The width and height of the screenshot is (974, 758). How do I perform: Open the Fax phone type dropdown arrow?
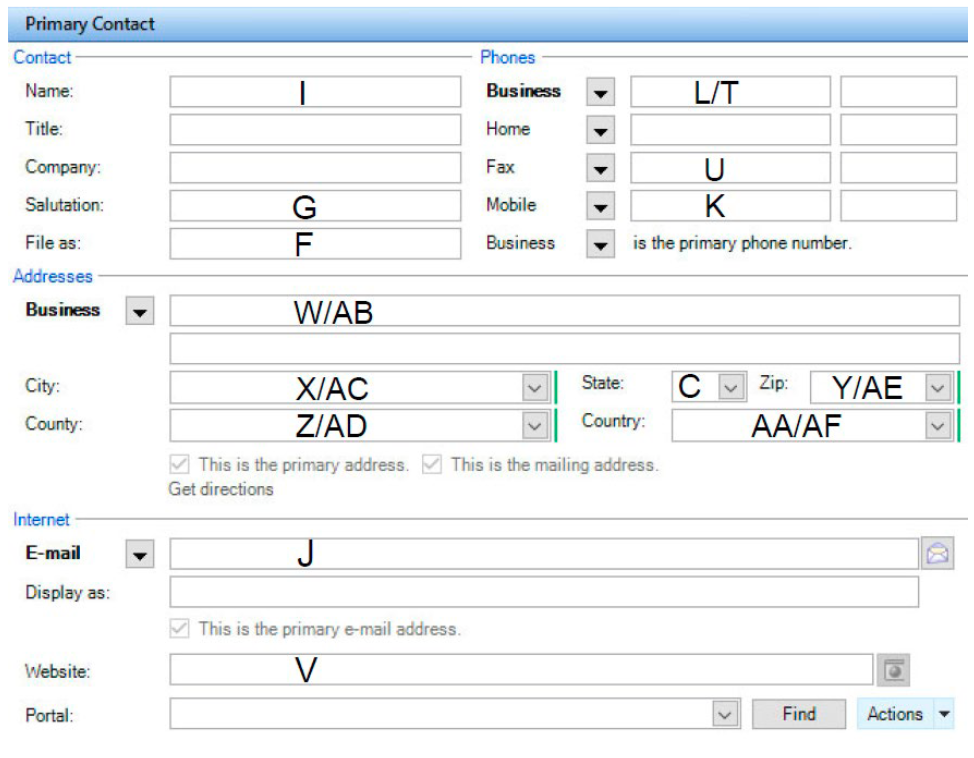click(600, 168)
